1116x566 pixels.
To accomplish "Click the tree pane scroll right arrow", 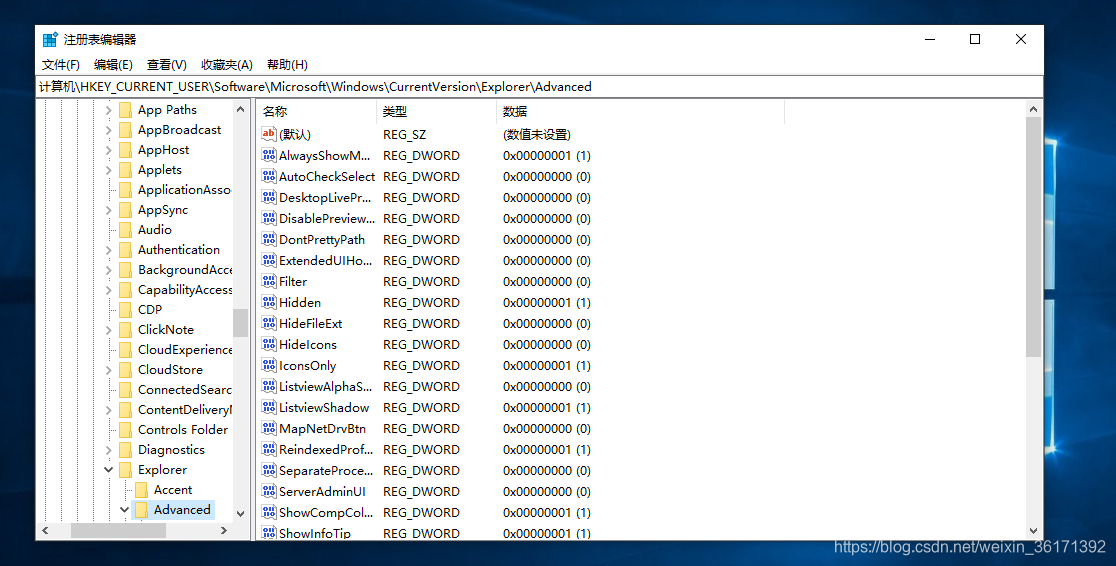I will point(223,530).
